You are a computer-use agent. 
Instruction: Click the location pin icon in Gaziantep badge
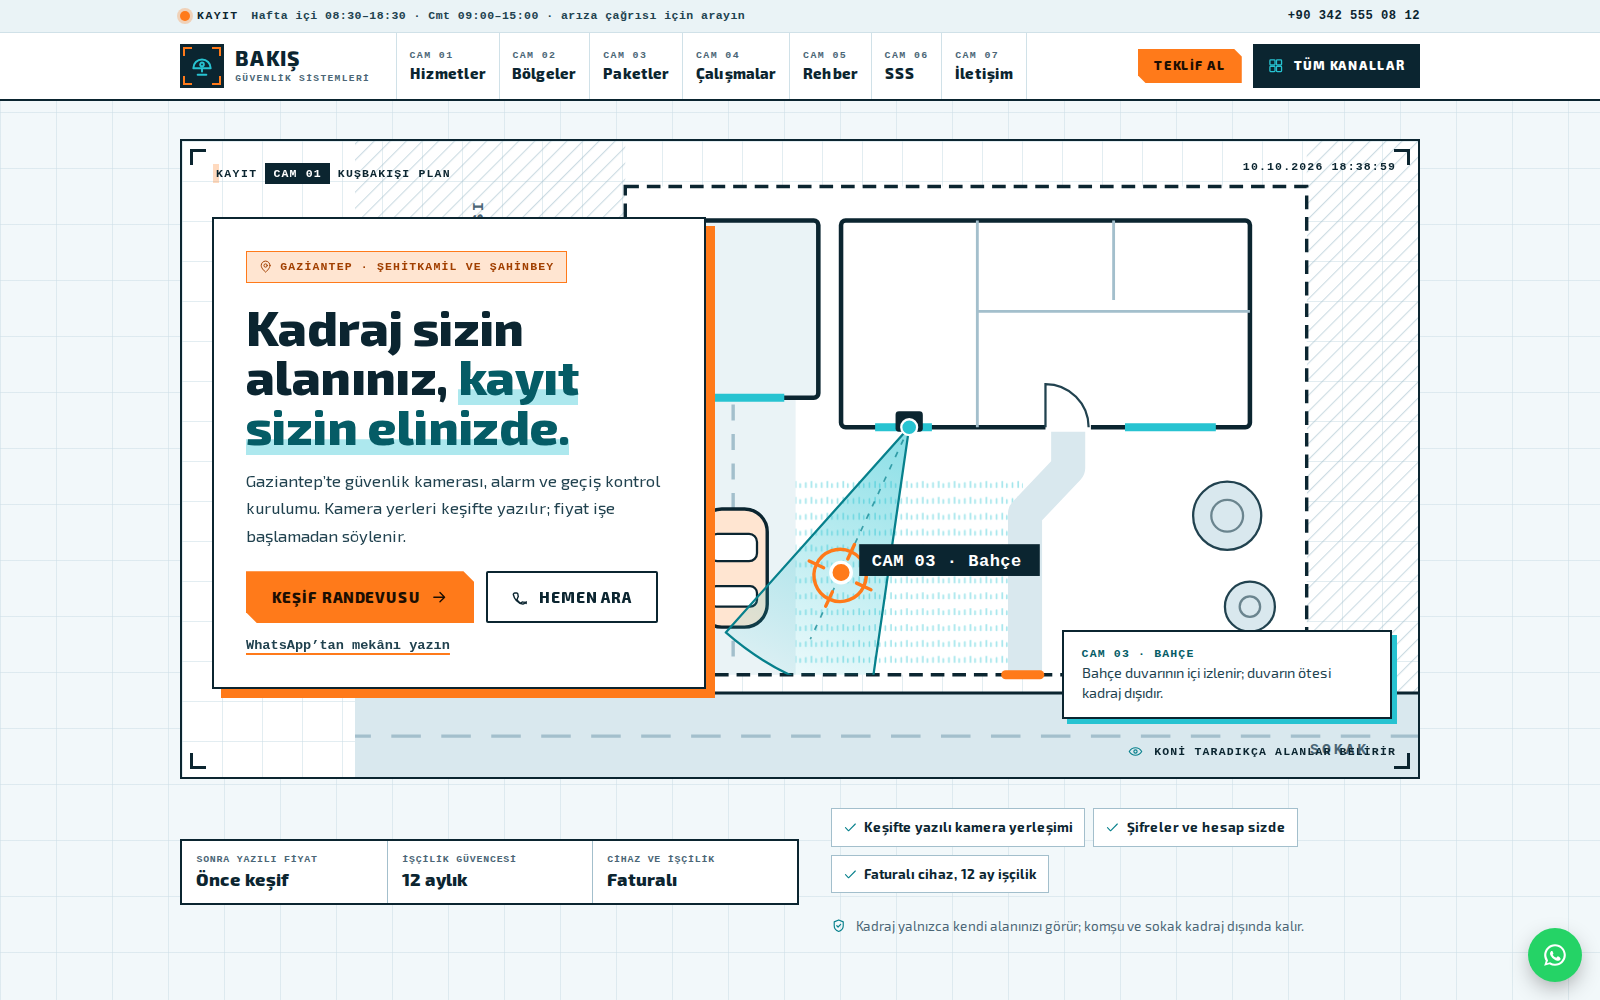pos(266,267)
